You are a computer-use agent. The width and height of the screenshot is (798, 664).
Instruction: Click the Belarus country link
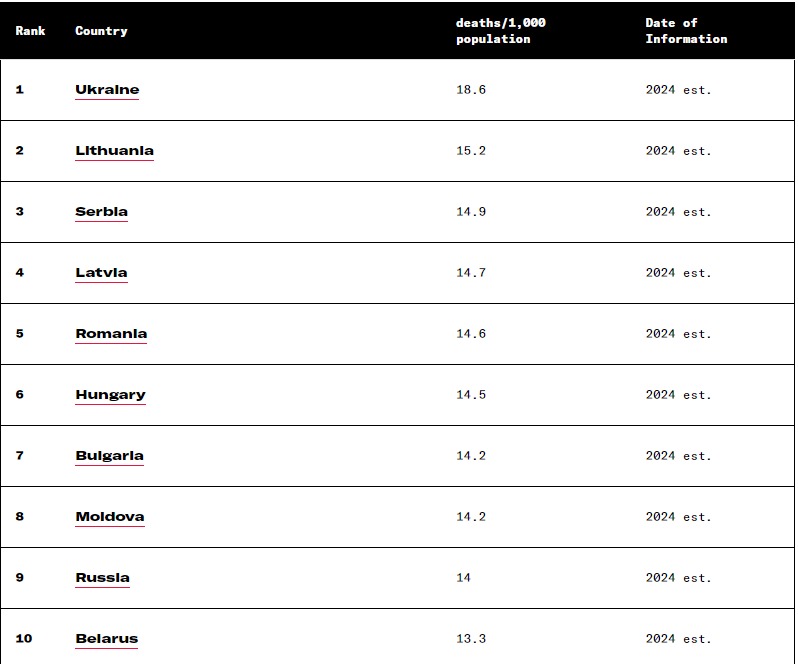click(x=106, y=639)
